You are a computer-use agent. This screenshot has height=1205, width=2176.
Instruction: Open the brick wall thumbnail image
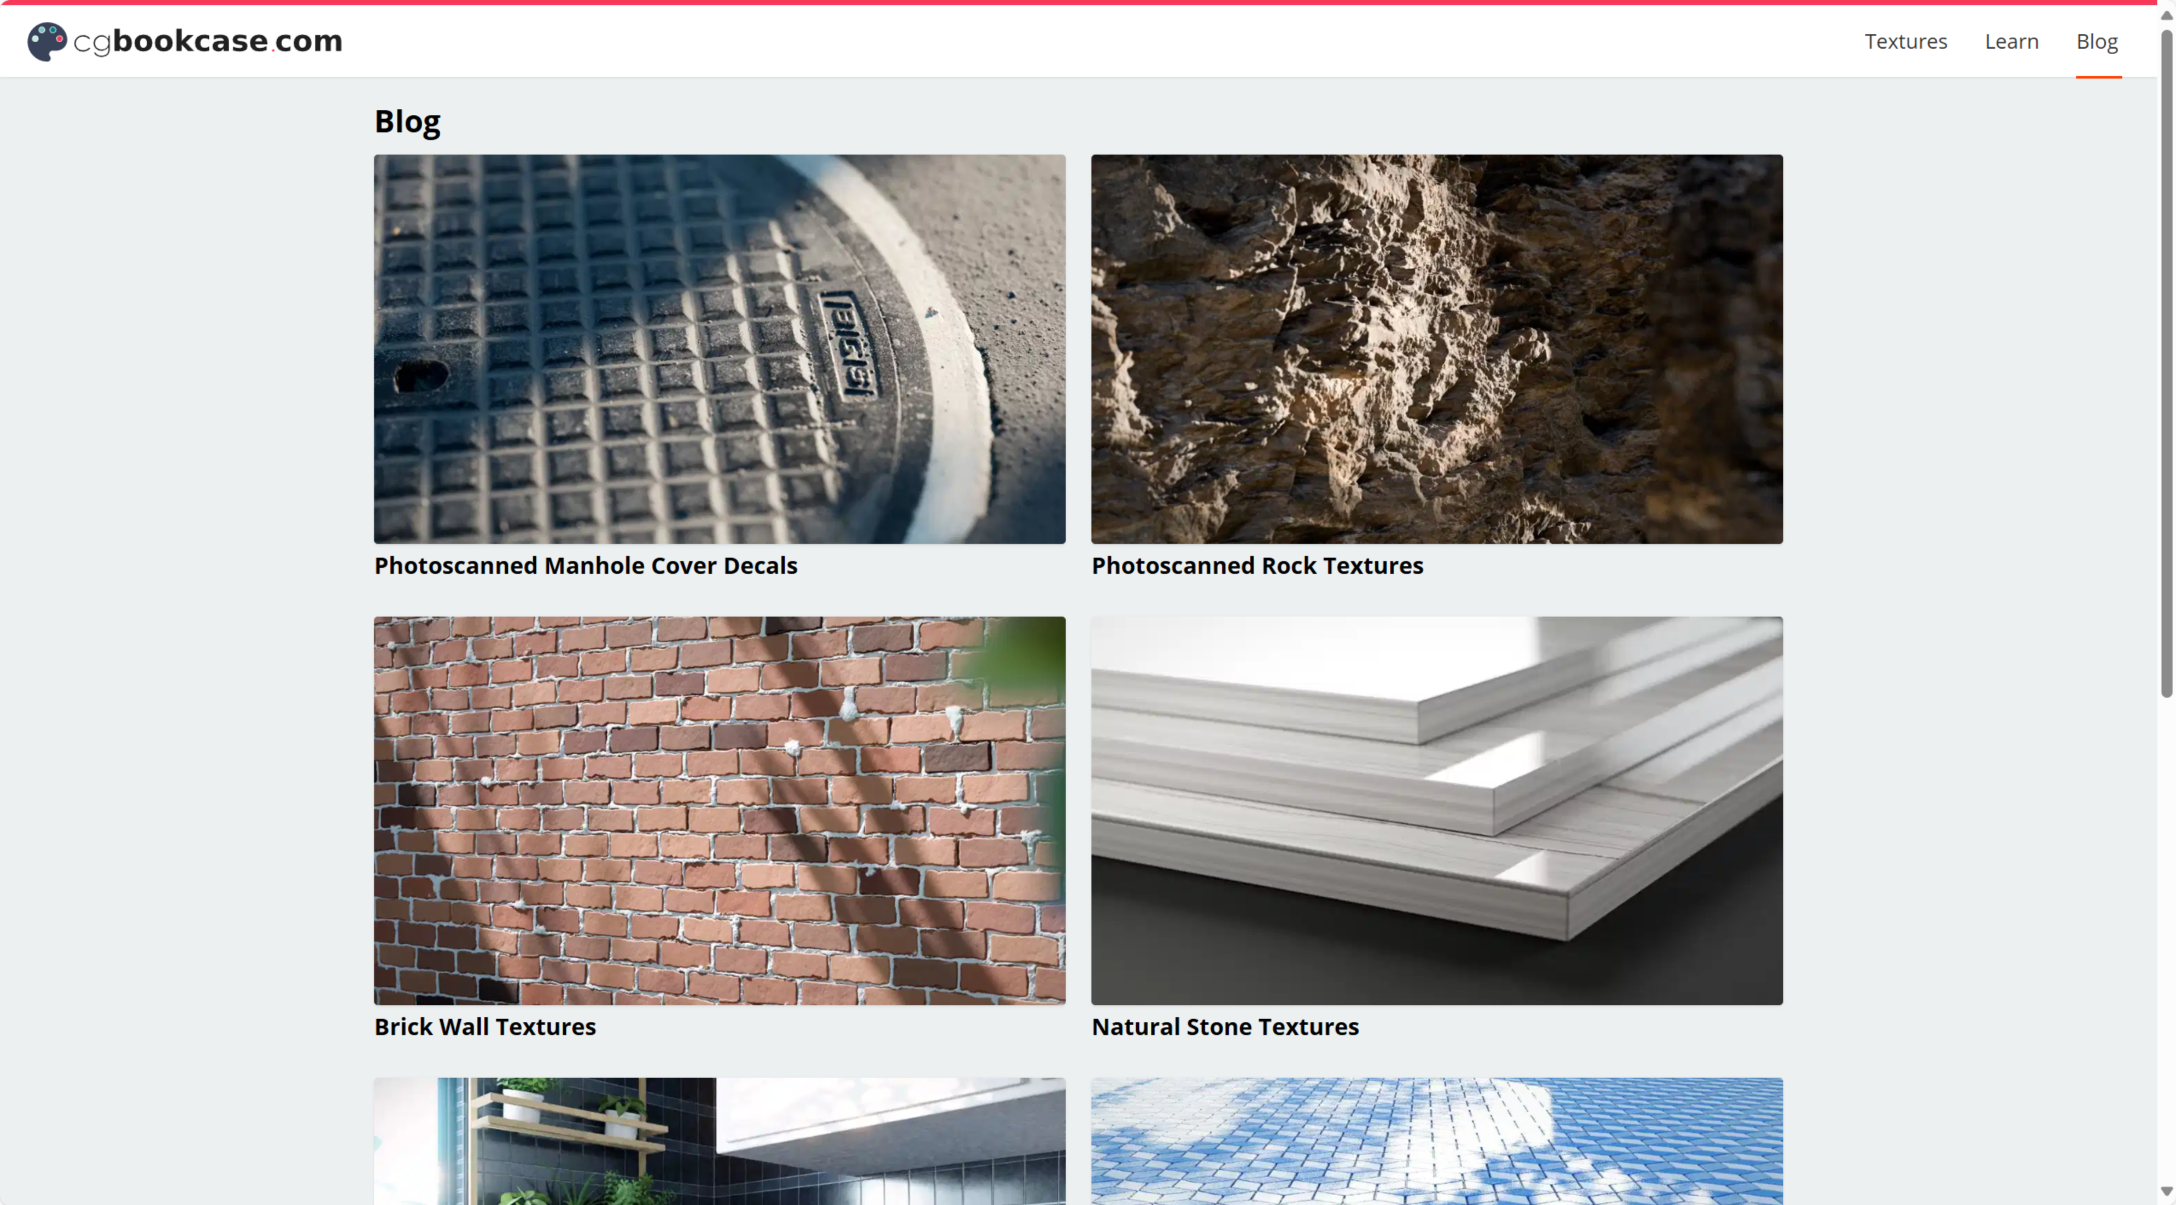click(719, 810)
